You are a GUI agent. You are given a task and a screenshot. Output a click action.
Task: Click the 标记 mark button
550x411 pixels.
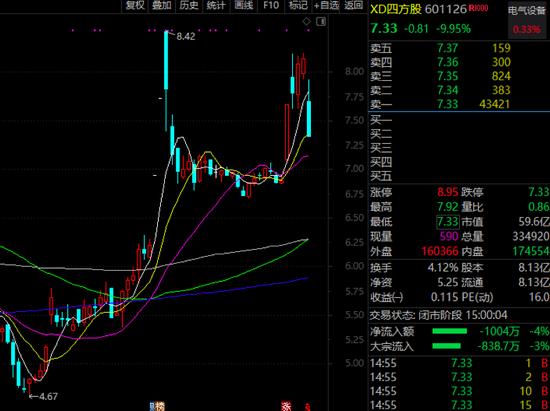(298, 5)
